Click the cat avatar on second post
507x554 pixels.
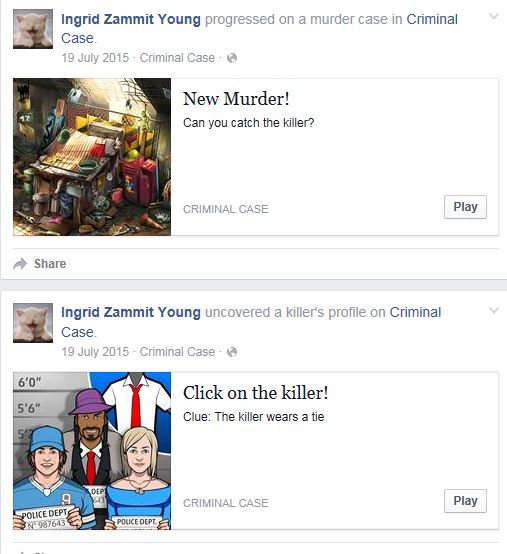33,323
